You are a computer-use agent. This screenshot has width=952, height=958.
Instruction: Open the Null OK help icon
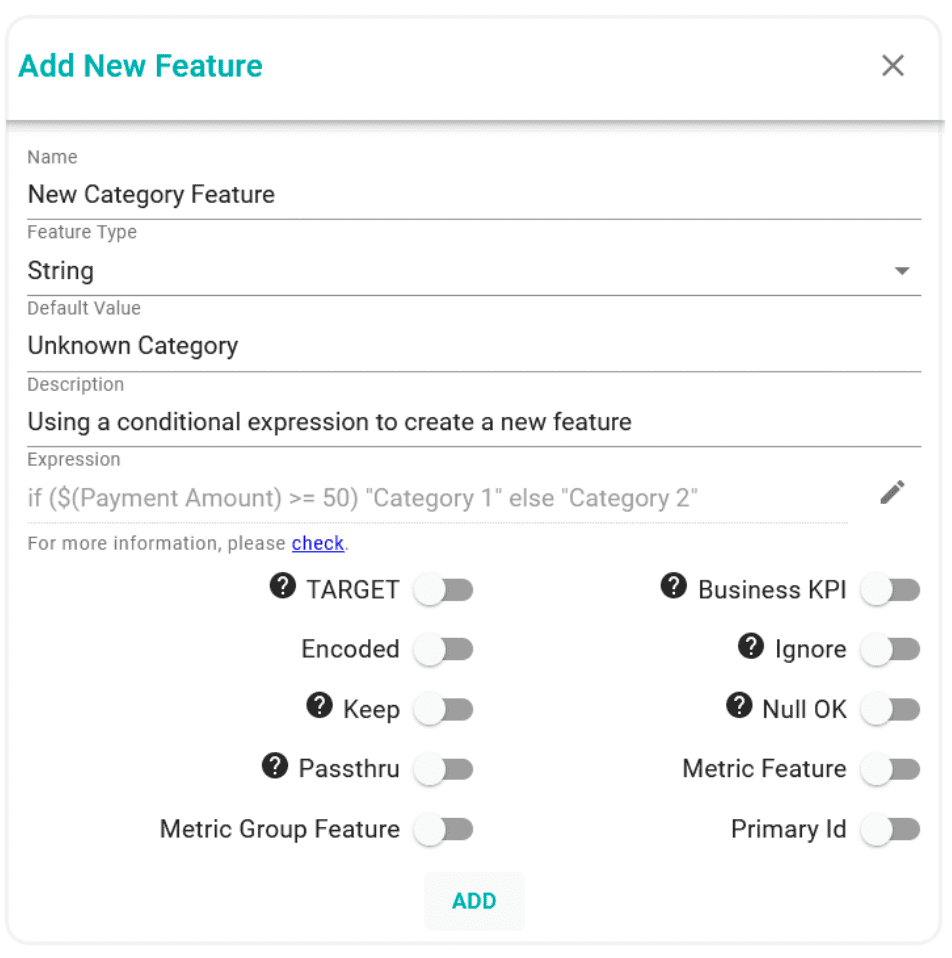[x=739, y=706]
